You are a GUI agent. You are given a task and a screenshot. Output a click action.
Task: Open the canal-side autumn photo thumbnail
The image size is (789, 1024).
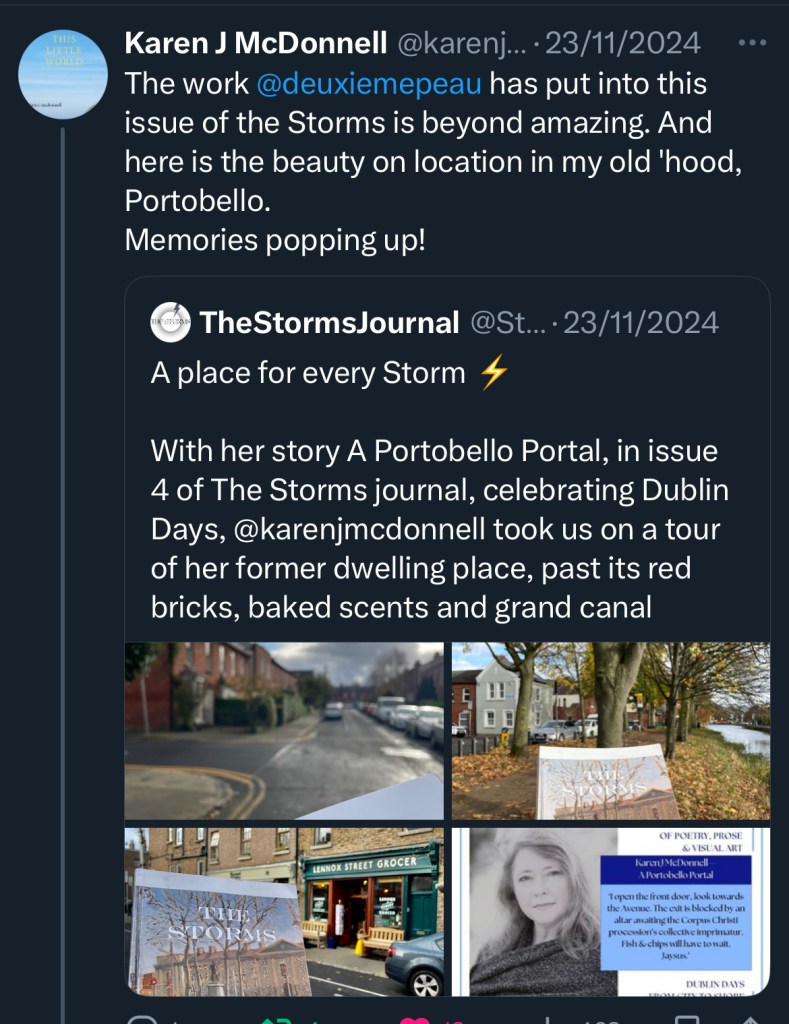[x=610, y=731]
